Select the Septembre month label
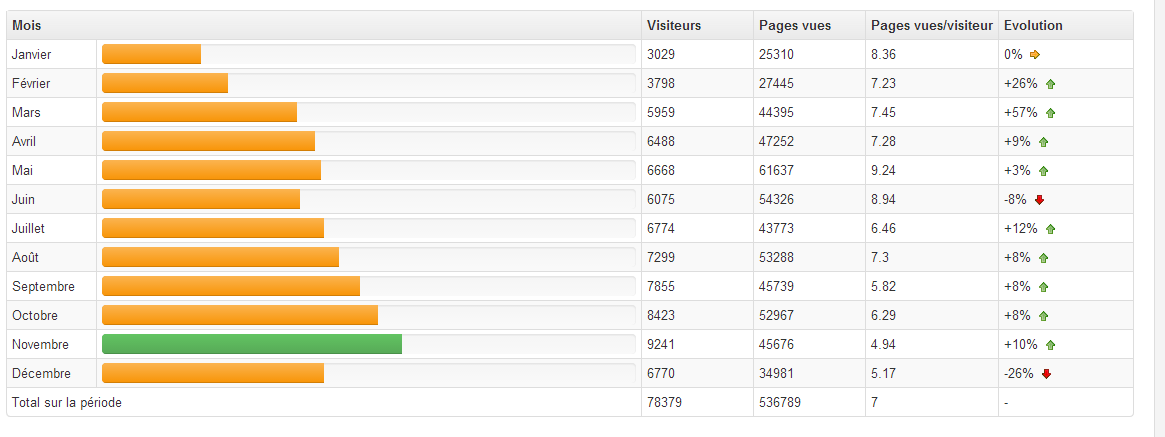The width and height of the screenshot is (1165, 437). (x=43, y=286)
